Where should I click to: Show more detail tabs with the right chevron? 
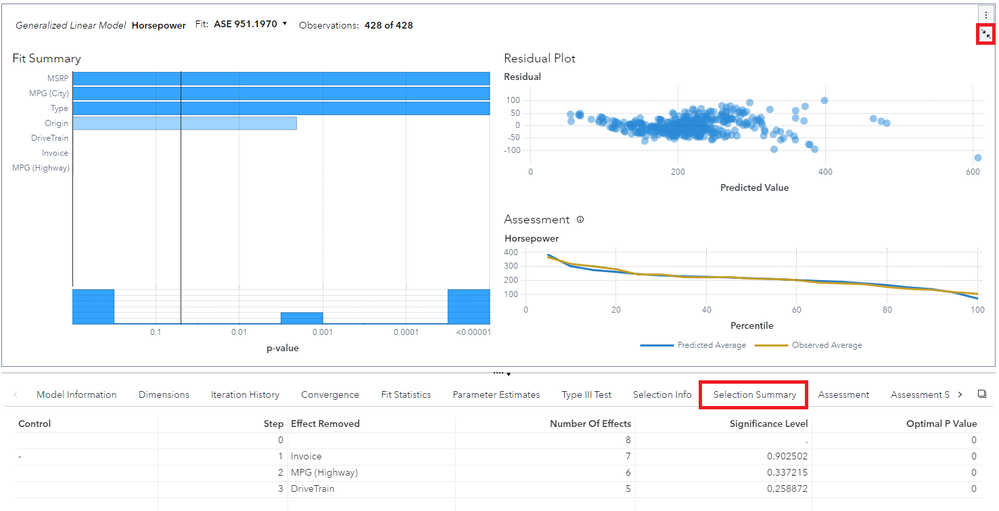coord(960,394)
